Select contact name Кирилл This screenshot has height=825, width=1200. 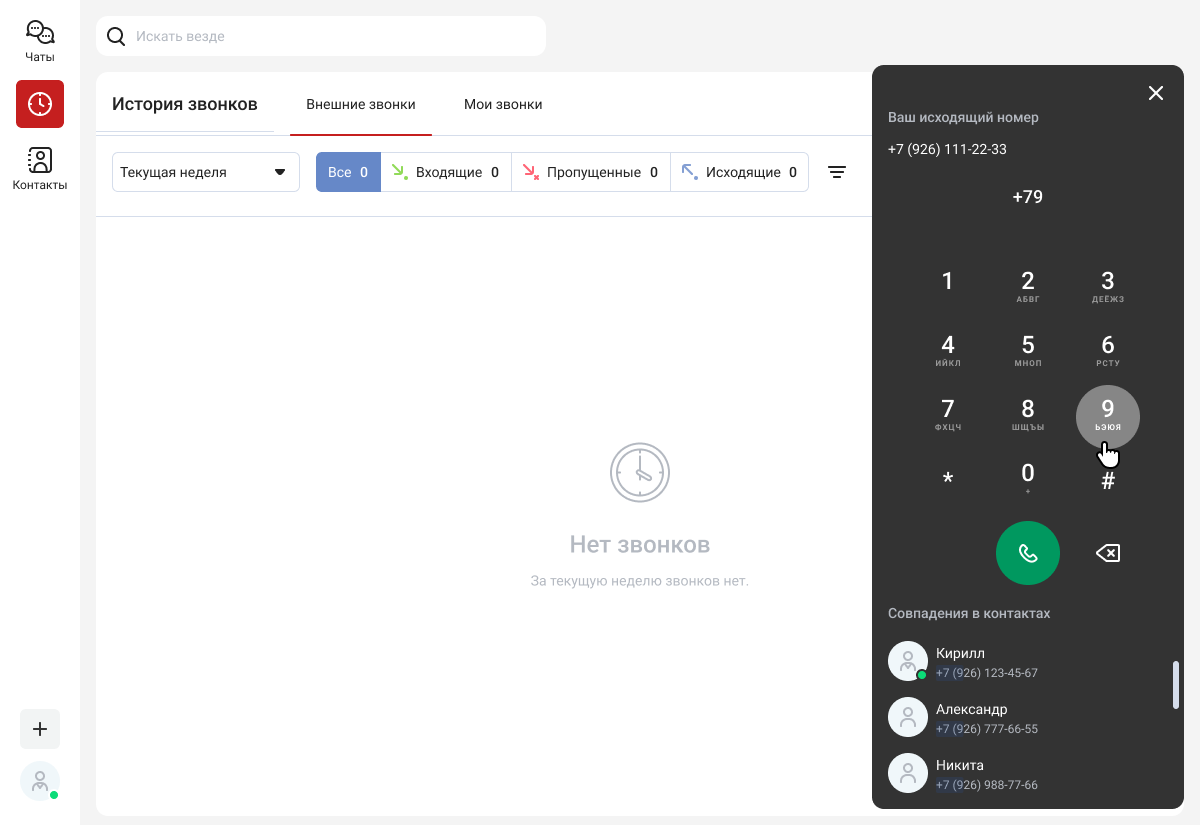pyautogui.click(x=960, y=653)
